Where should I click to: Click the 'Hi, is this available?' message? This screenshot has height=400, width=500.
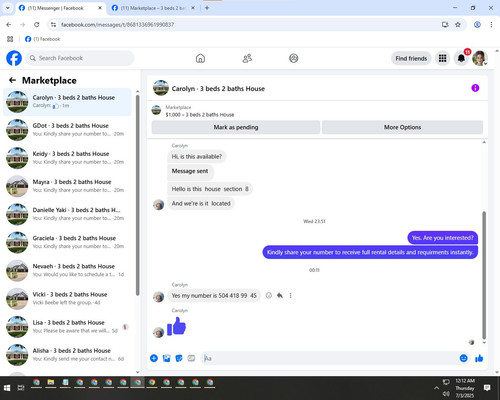(x=197, y=157)
